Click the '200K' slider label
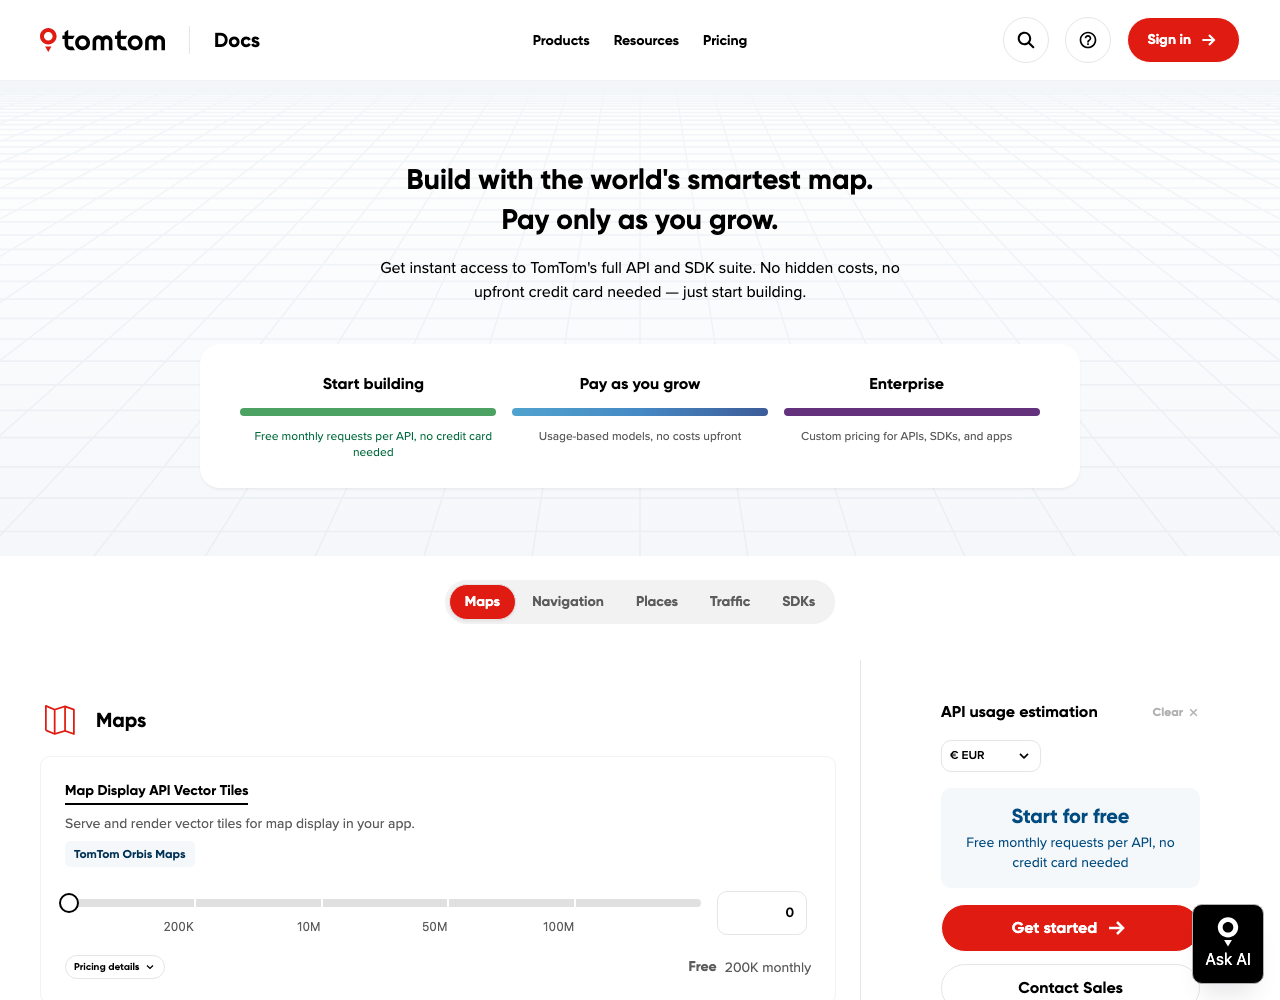Image resolution: width=1280 pixels, height=1000 pixels. pyautogui.click(x=179, y=927)
